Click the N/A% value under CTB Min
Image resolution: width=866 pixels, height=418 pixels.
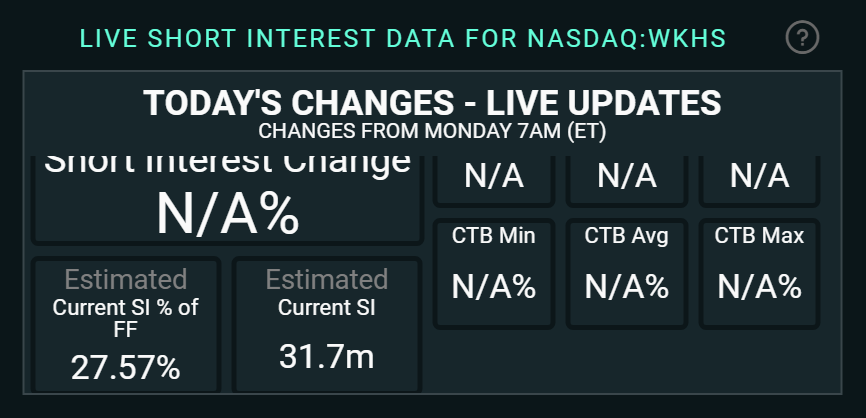[x=494, y=287]
